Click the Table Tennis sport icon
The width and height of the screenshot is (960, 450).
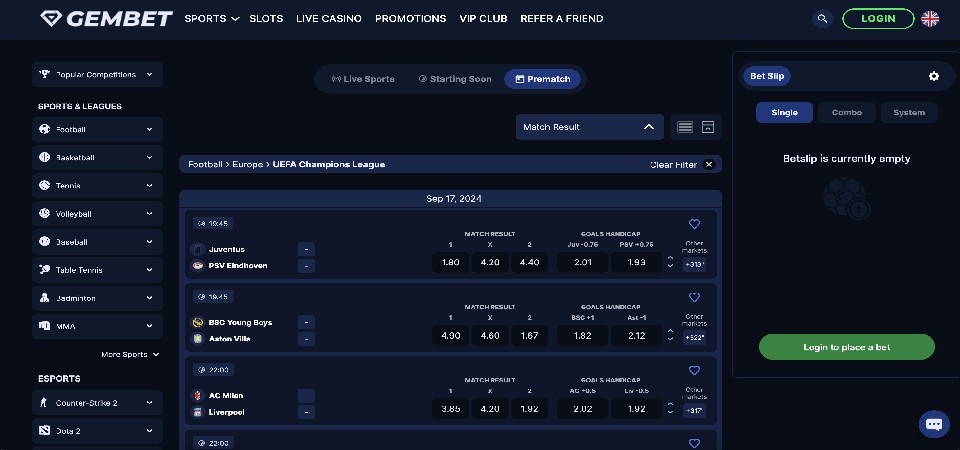(x=45, y=270)
